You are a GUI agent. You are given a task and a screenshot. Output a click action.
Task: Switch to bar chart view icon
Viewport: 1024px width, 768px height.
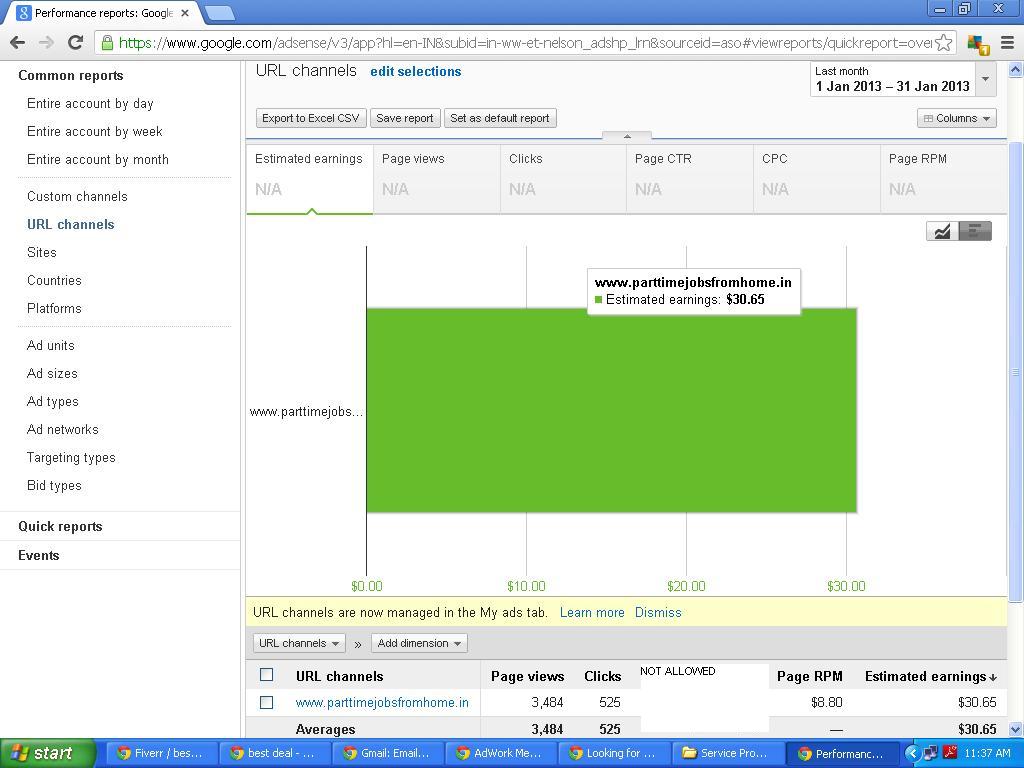point(975,231)
